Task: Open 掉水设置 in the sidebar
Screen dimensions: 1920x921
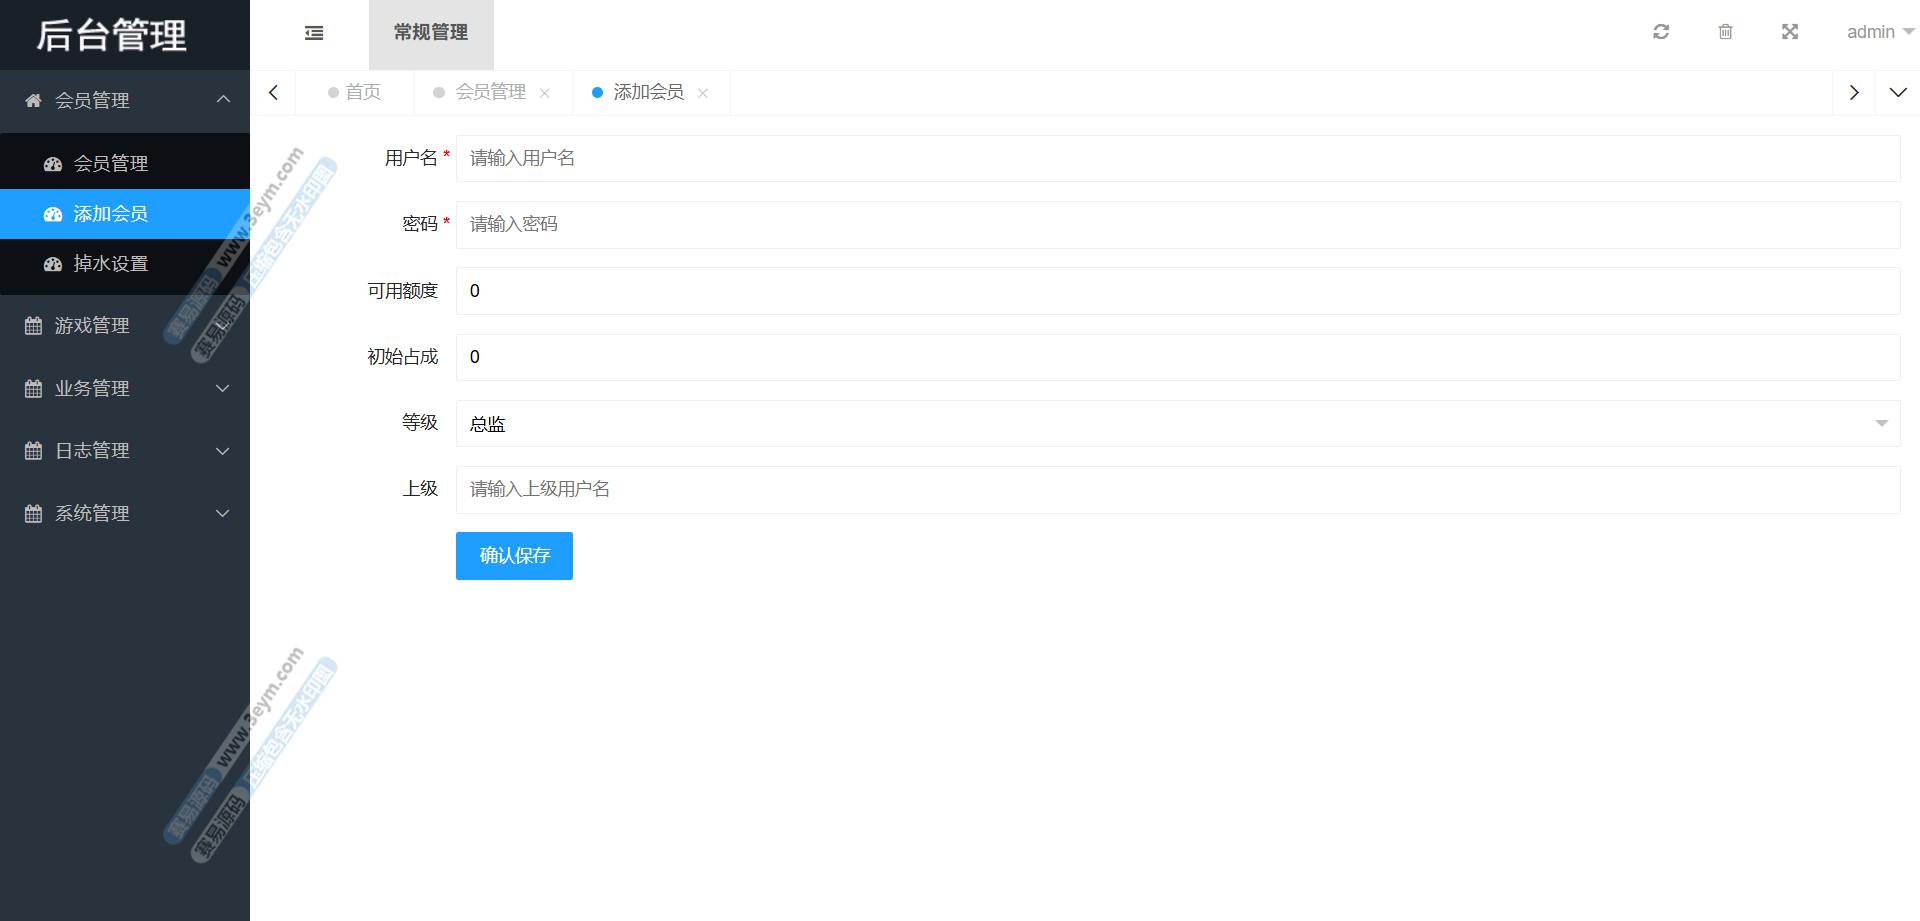Action: pos(111,264)
